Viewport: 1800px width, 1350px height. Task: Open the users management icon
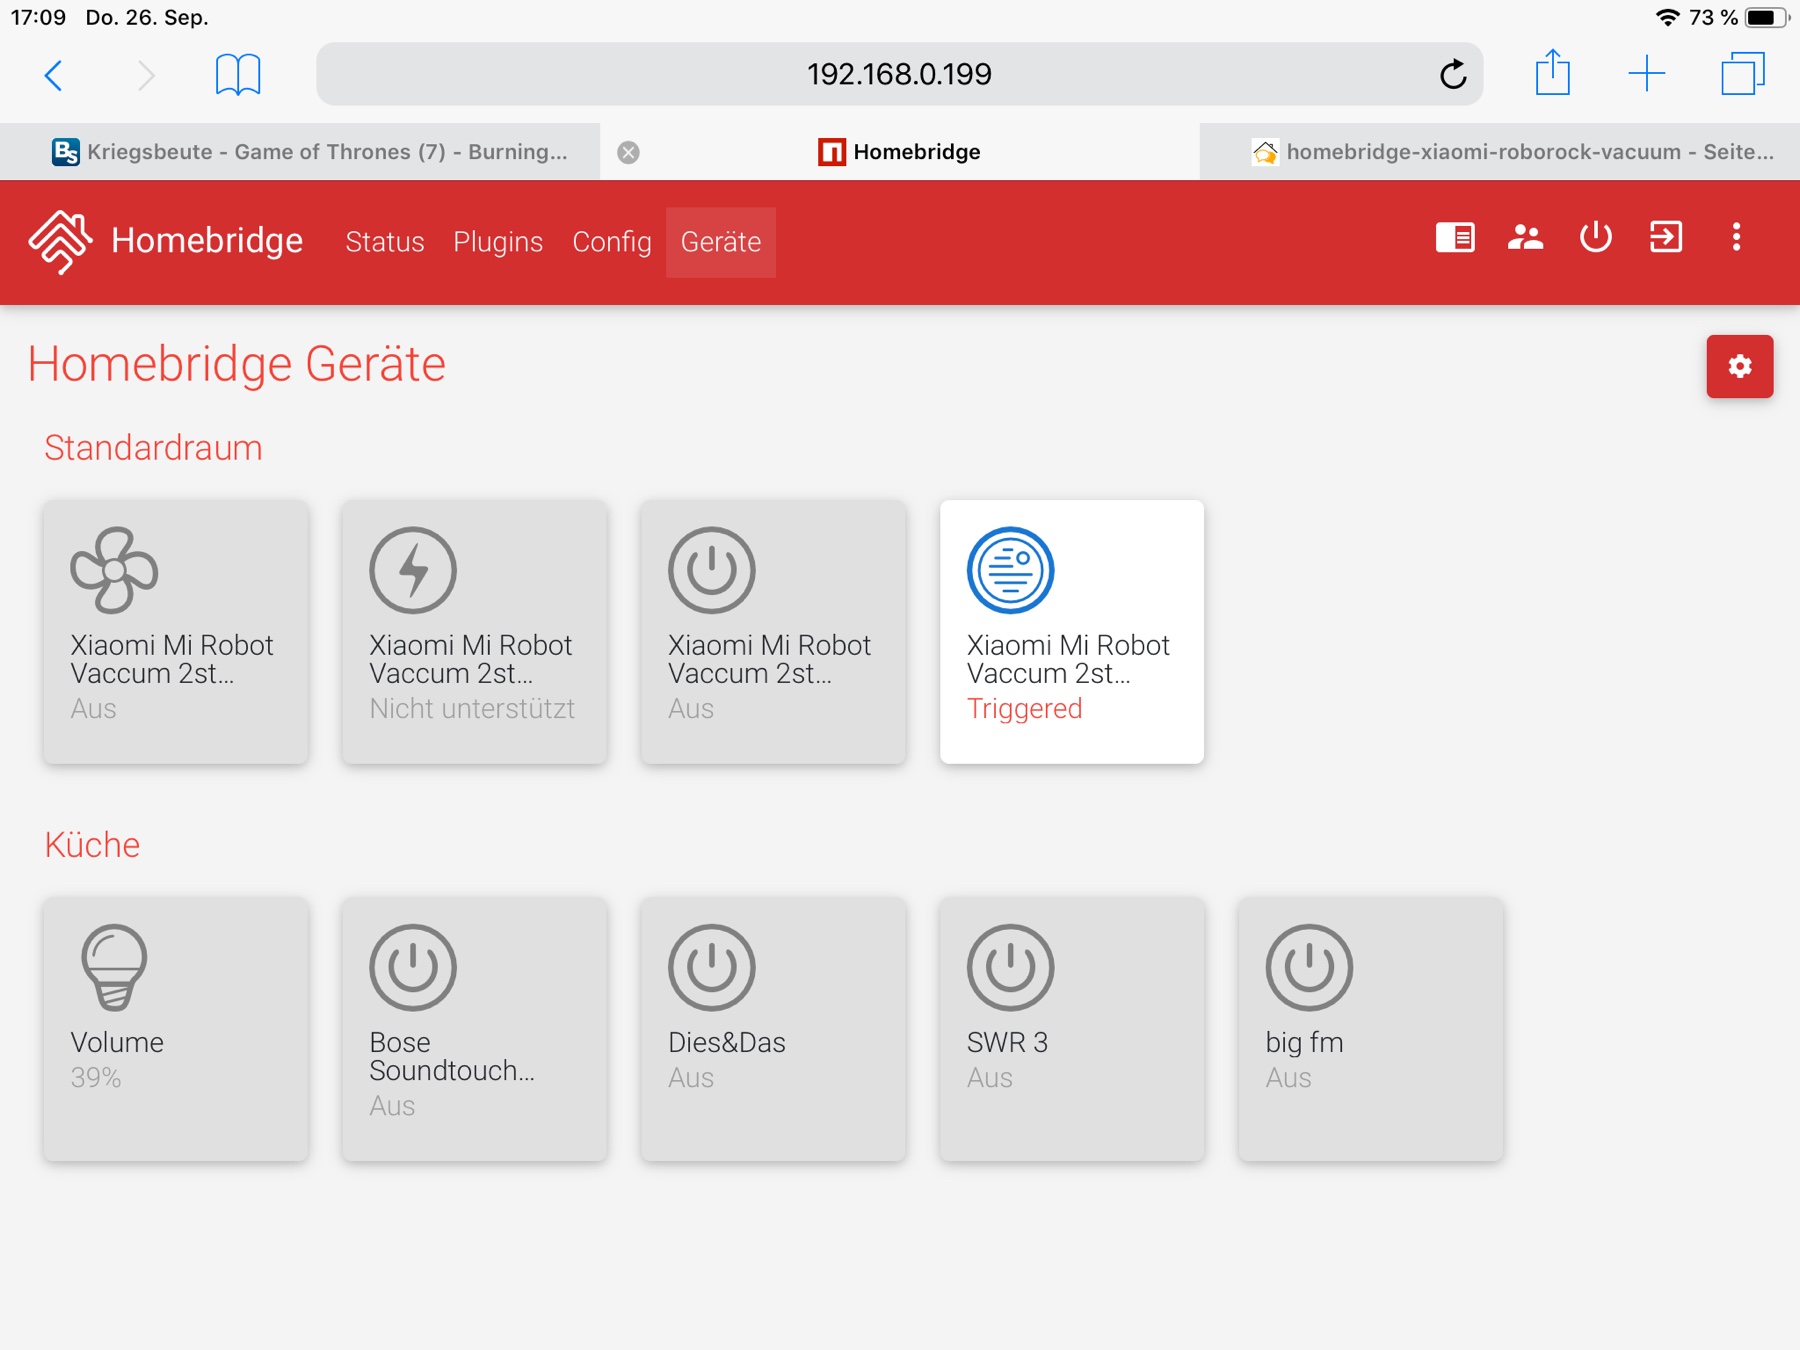(x=1525, y=238)
